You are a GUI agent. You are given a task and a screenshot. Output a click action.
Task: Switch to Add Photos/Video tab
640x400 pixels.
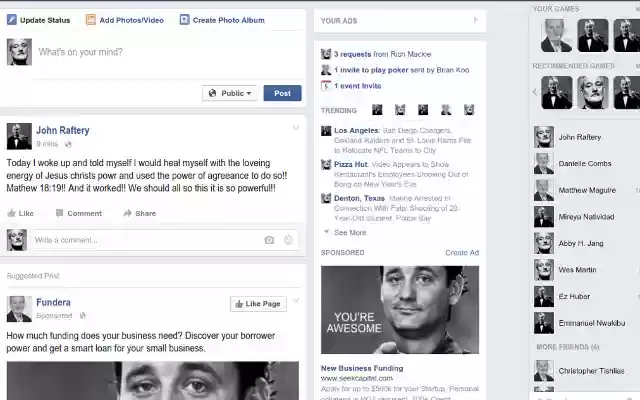pyautogui.click(x=125, y=20)
